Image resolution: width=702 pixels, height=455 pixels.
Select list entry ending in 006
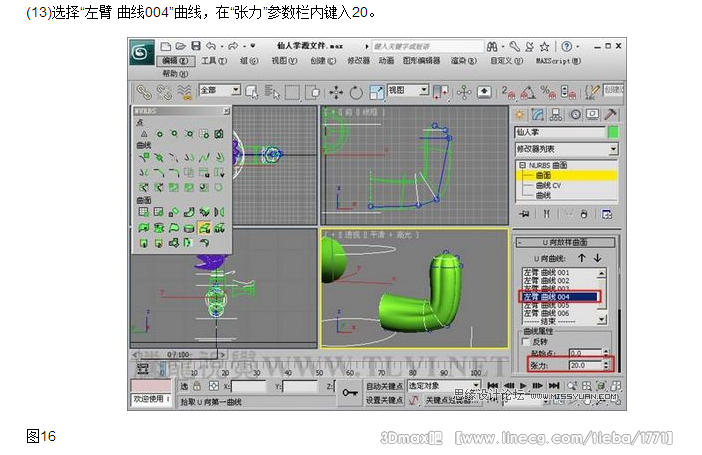click(546, 313)
